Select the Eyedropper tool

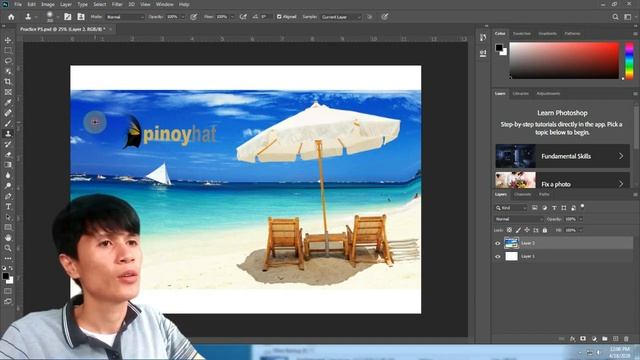click(x=8, y=102)
